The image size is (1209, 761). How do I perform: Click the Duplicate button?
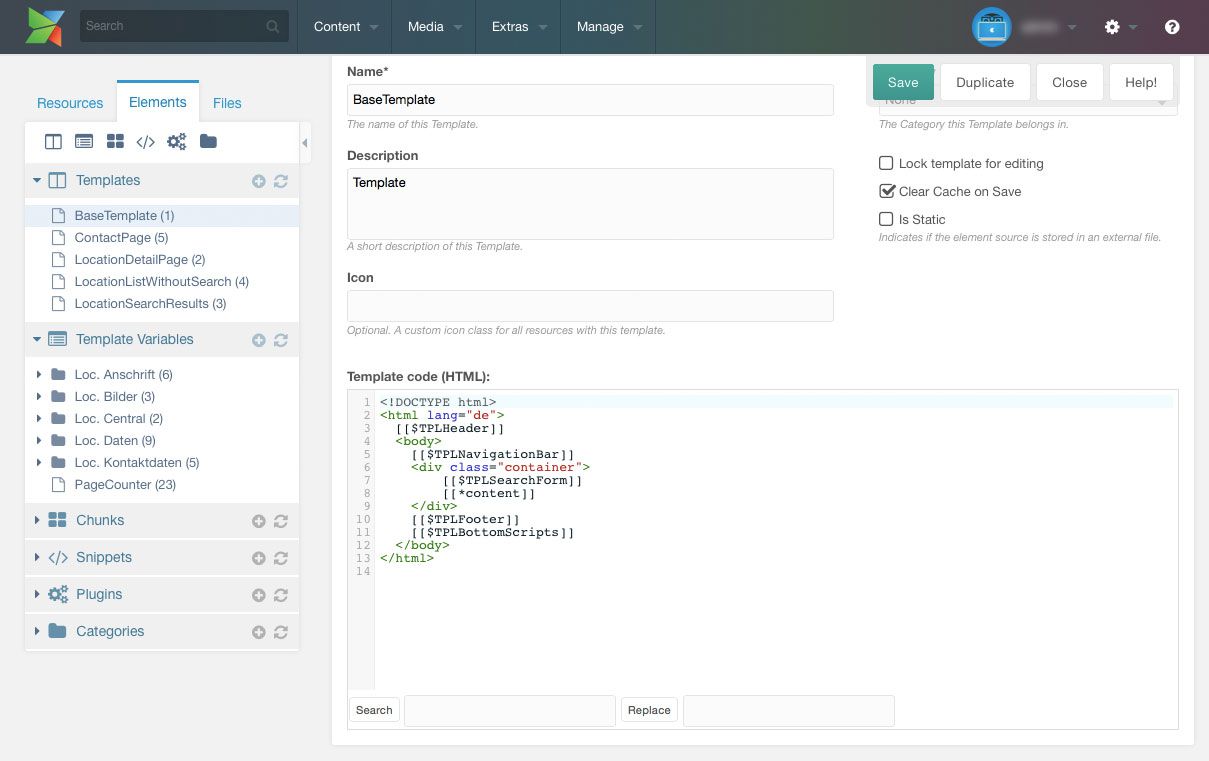tap(985, 83)
